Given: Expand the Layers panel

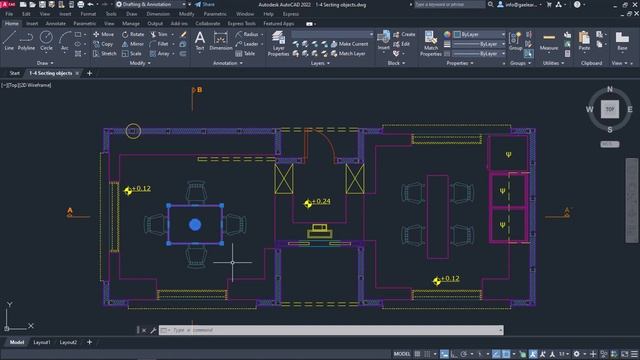Looking at the screenshot, I should coord(320,63).
